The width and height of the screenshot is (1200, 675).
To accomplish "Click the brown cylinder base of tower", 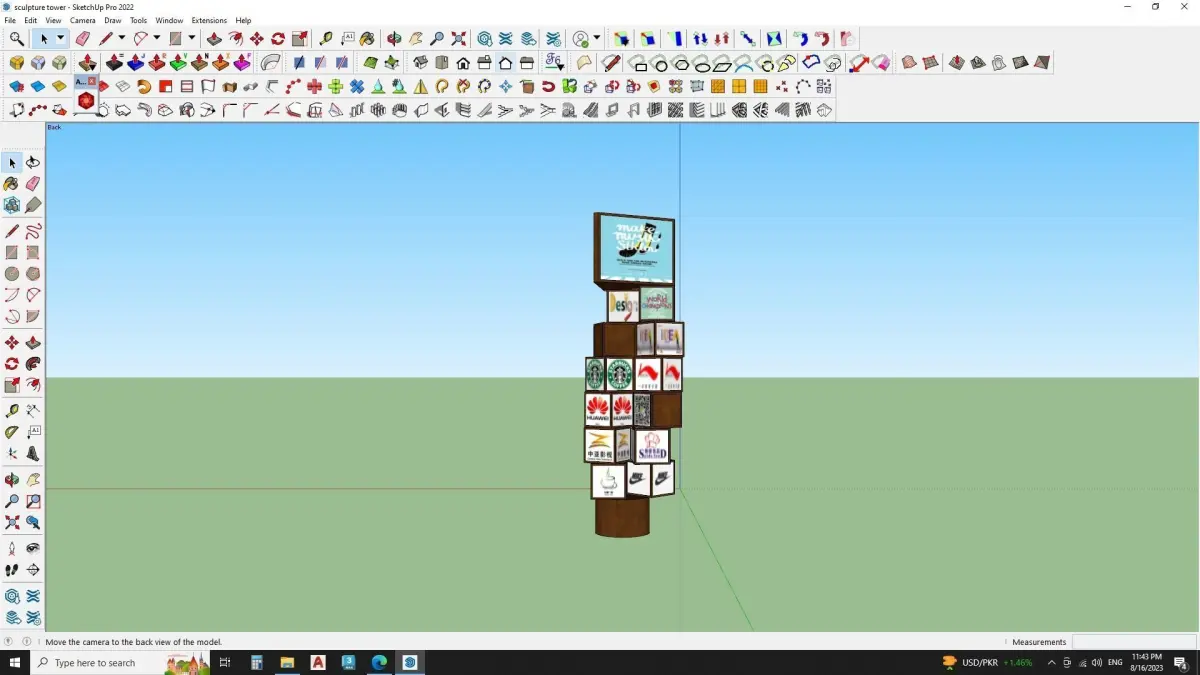I will 622,516.
